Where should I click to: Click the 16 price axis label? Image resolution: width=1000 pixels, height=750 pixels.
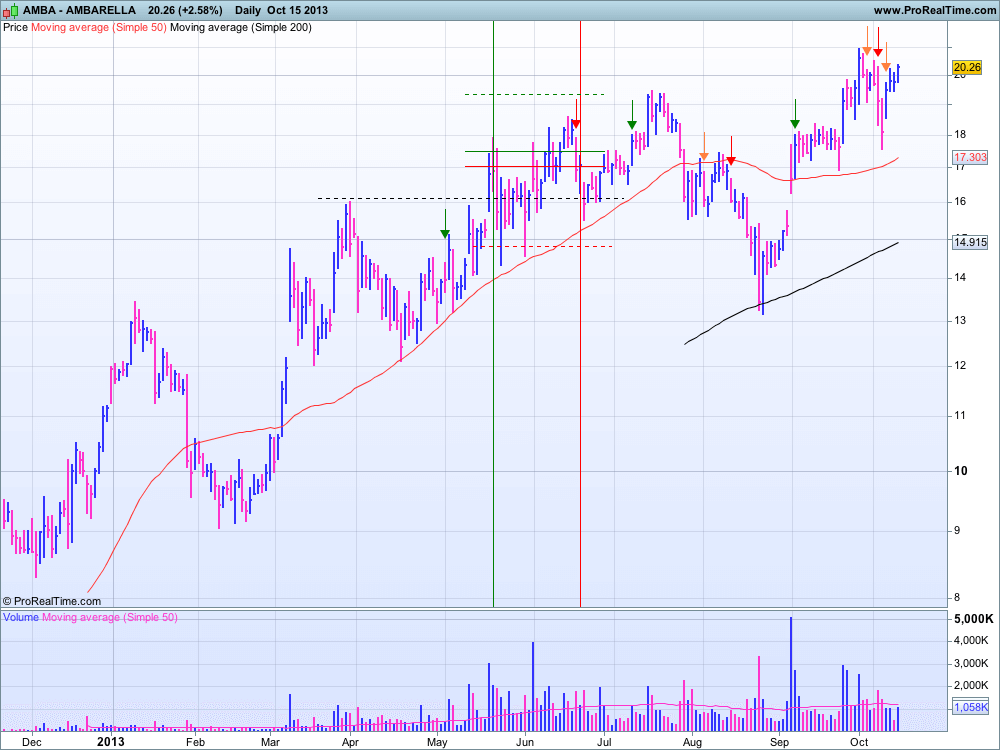point(960,202)
